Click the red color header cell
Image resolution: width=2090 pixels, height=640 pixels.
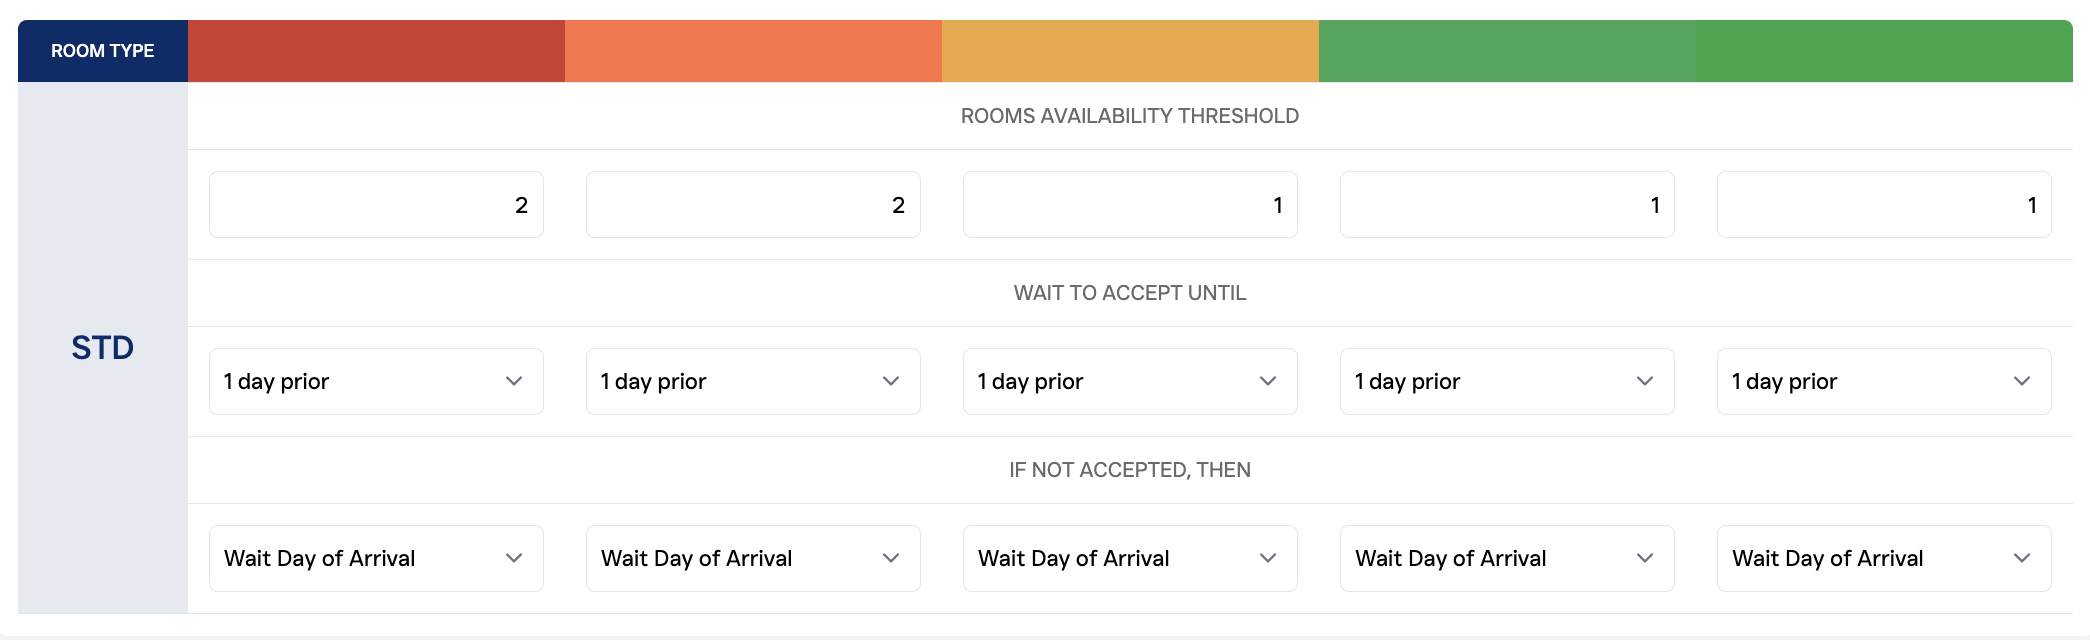[x=376, y=51]
